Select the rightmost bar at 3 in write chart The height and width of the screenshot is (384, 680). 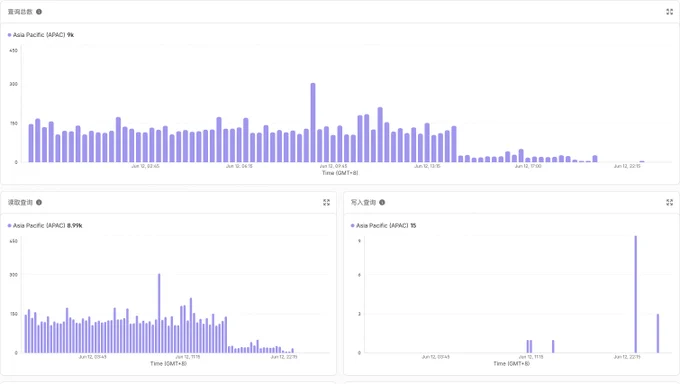coord(658,333)
